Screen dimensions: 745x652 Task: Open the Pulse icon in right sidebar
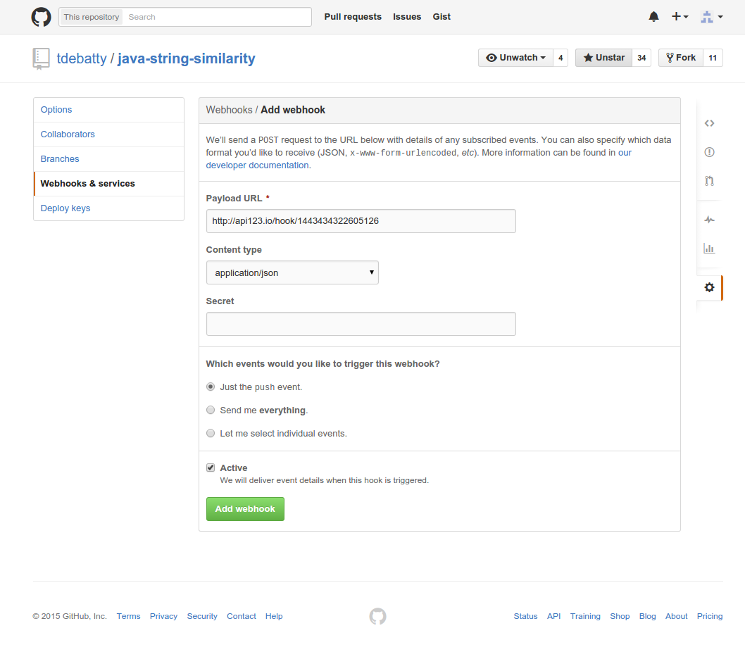click(709, 220)
